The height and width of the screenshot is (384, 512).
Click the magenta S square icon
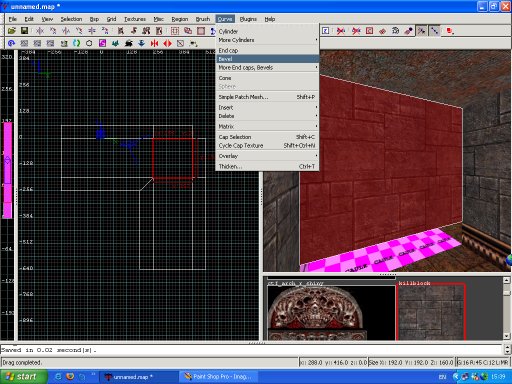102,43
